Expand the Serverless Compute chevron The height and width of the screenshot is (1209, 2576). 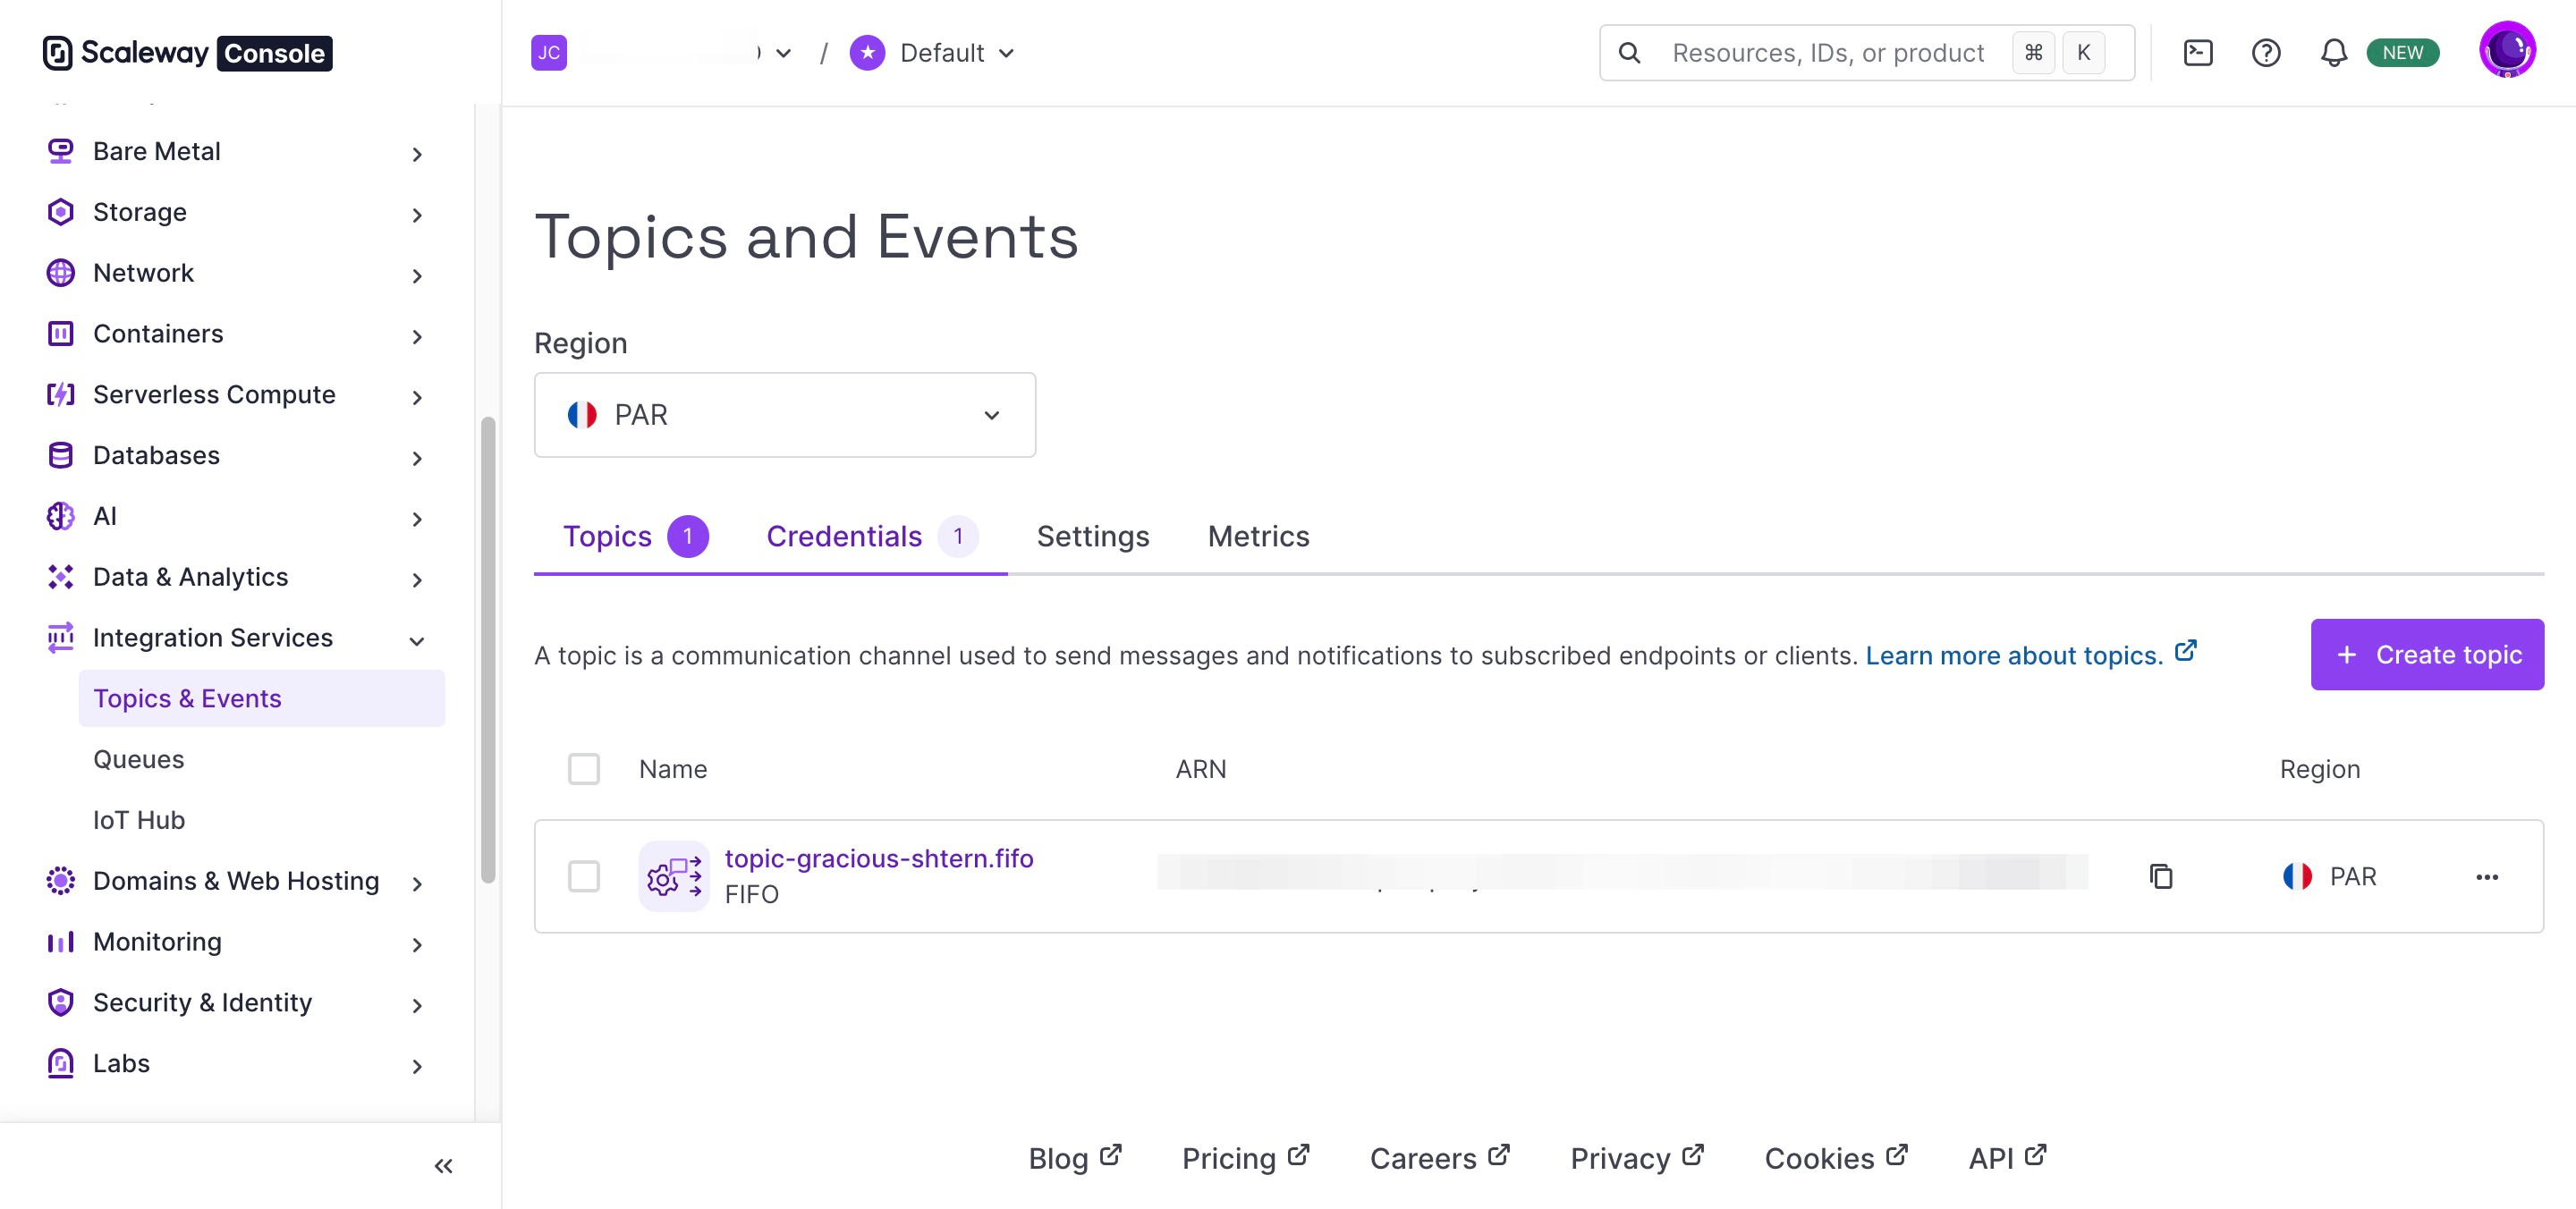417,398
